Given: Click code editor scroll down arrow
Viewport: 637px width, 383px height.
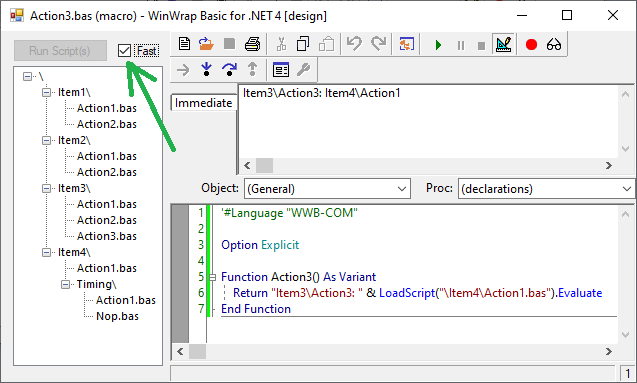Looking at the screenshot, I should pyautogui.click(x=626, y=335).
